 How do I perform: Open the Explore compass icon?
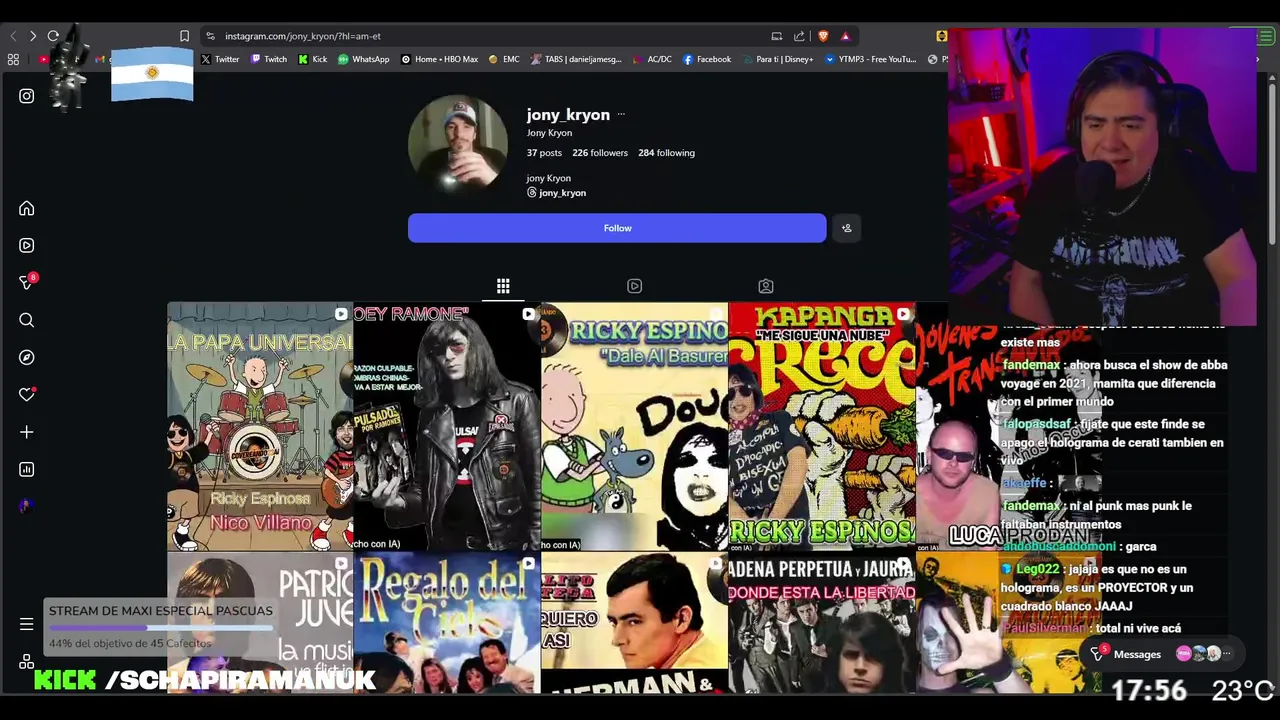[27, 357]
